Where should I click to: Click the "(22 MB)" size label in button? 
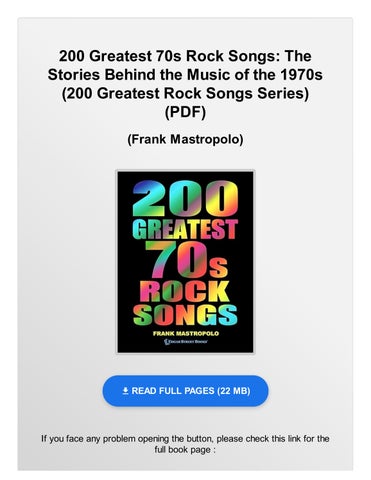pyautogui.click(x=234, y=391)
